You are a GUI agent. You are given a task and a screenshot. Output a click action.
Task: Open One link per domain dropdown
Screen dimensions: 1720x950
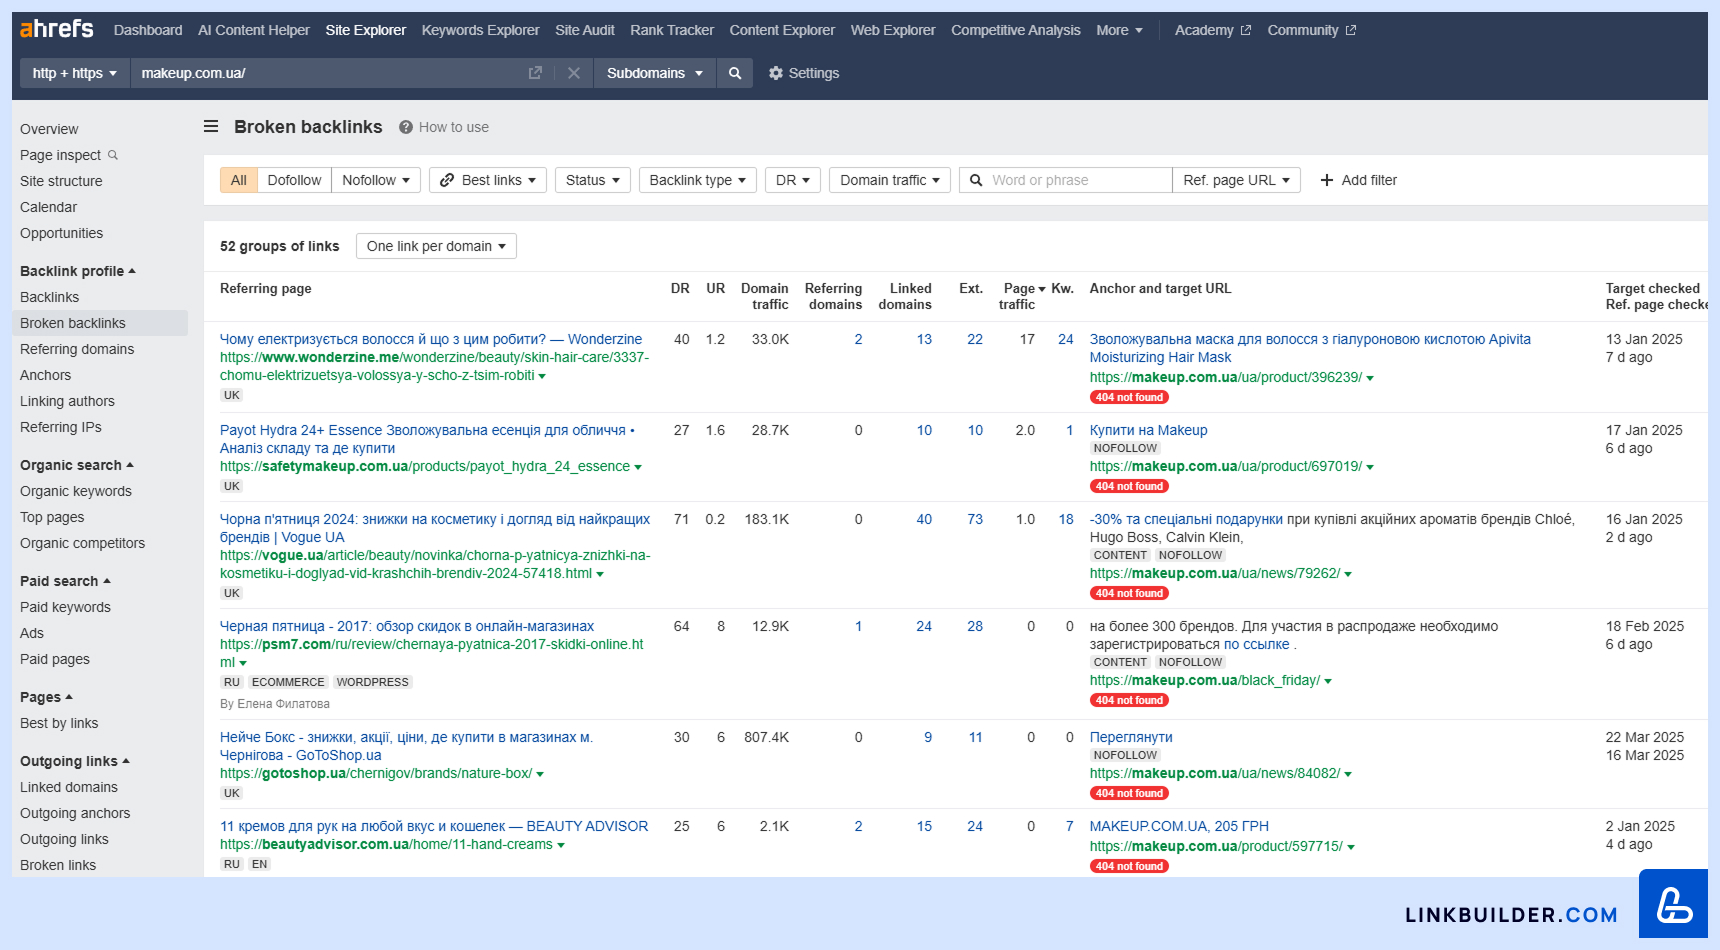coord(436,246)
